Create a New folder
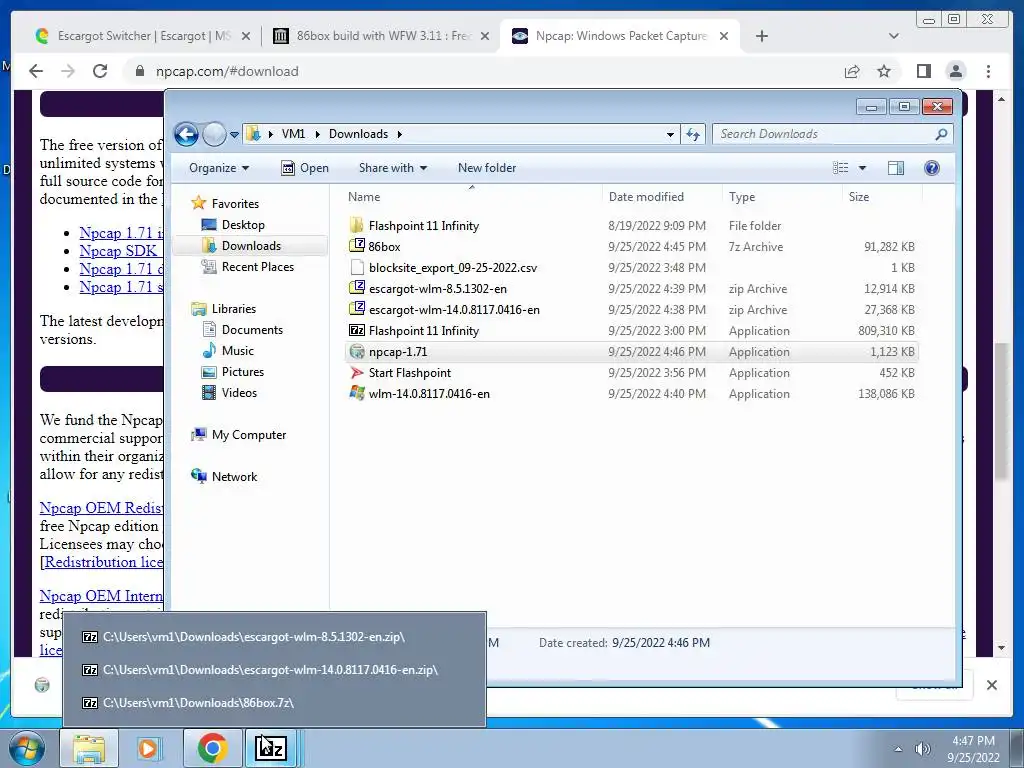1024x768 pixels. tap(487, 168)
